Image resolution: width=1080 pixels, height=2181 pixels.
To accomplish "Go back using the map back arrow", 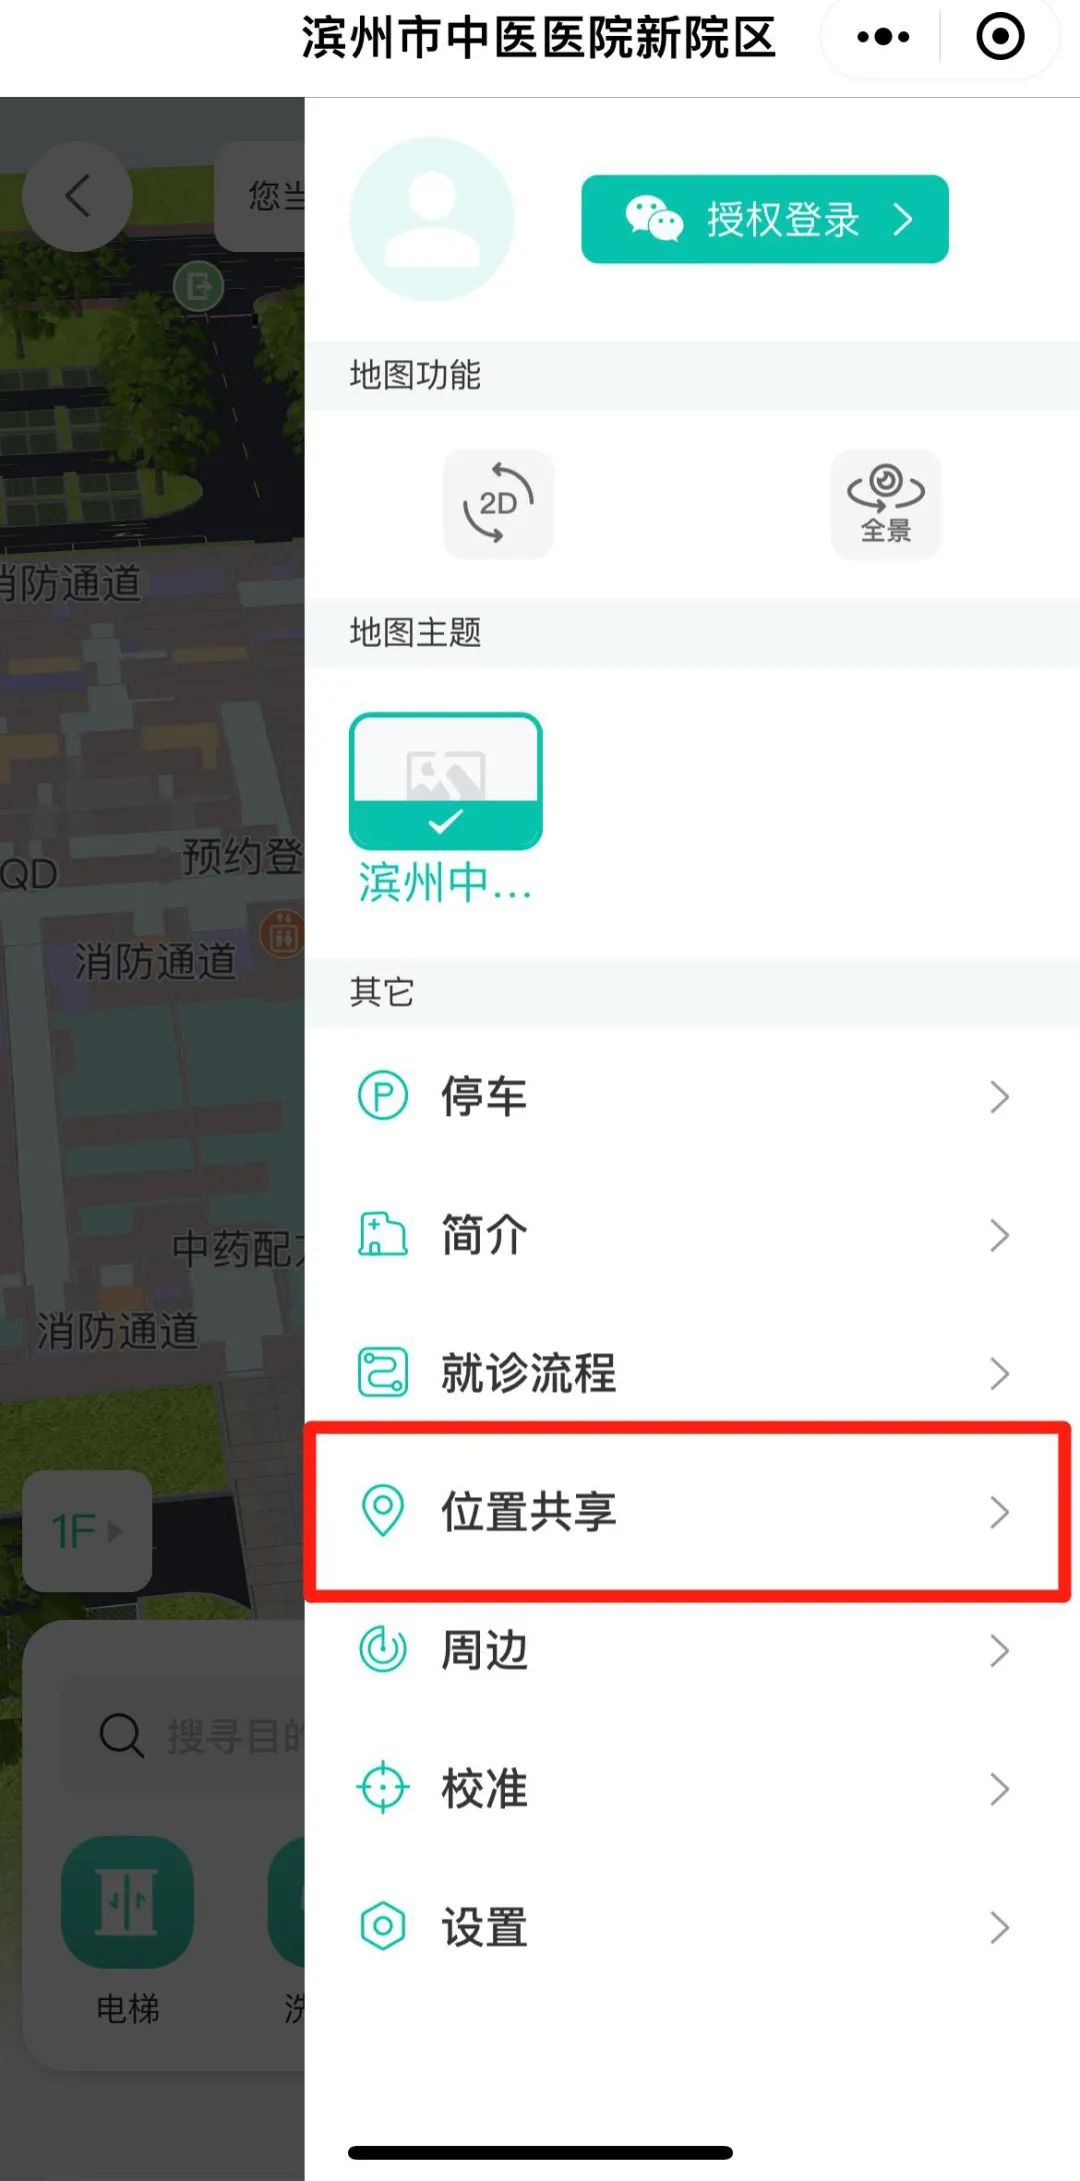I will point(77,196).
